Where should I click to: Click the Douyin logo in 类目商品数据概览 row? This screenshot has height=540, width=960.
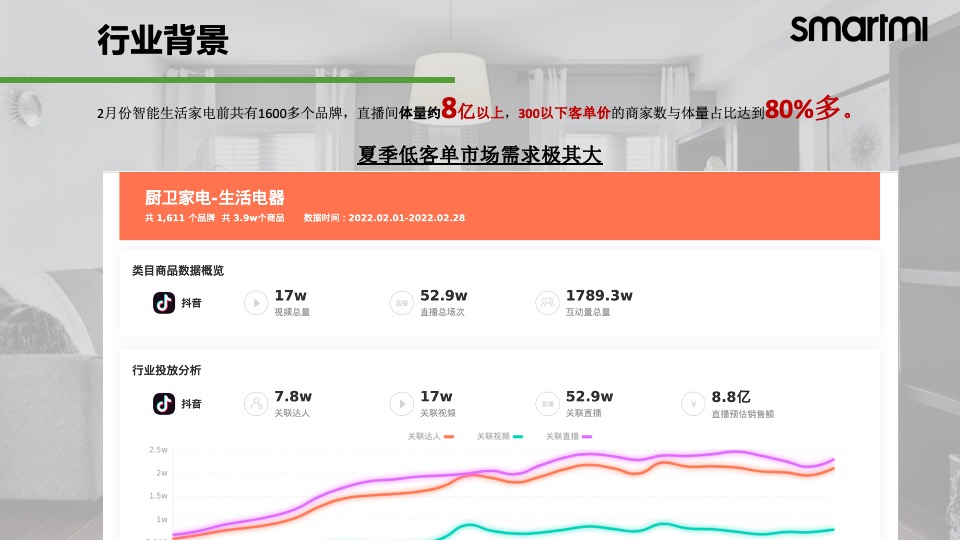163,303
